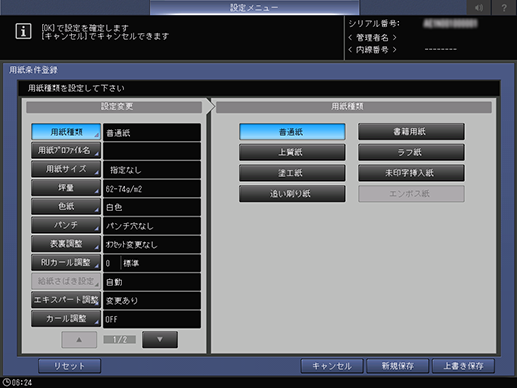The width and height of the screenshot is (517, 388).
Task: Click the 普通紙 value in left panel
Action: pos(152,133)
